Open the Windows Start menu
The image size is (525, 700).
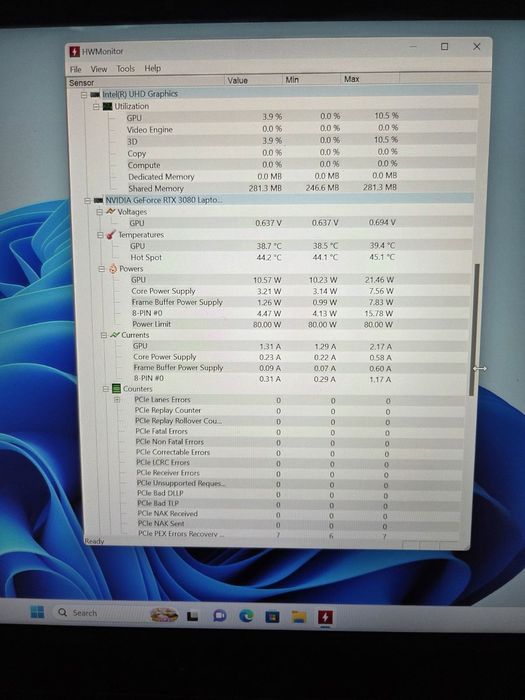[x=37, y=612]
